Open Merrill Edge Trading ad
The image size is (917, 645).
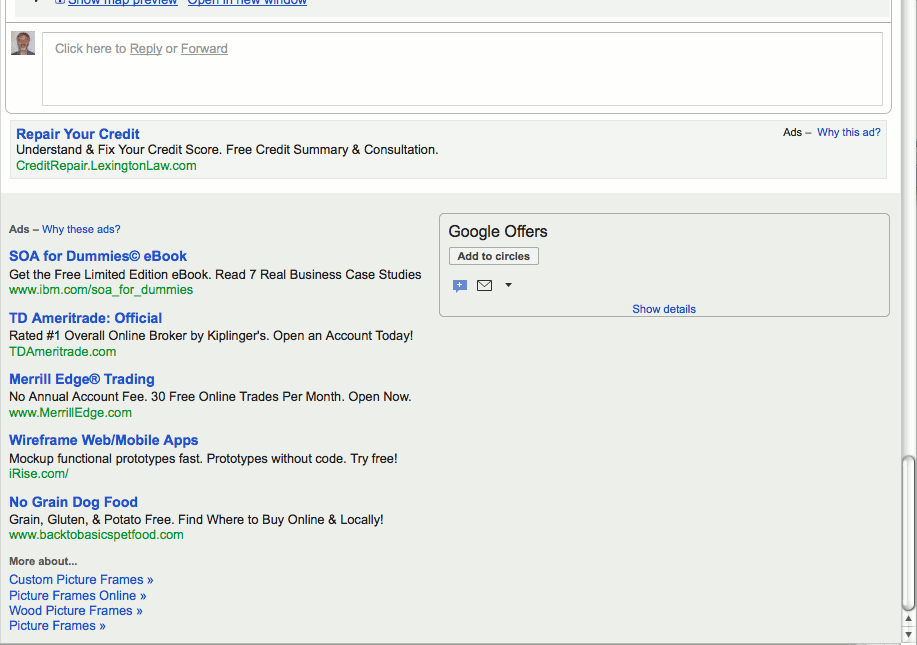[x=82, y=379]
